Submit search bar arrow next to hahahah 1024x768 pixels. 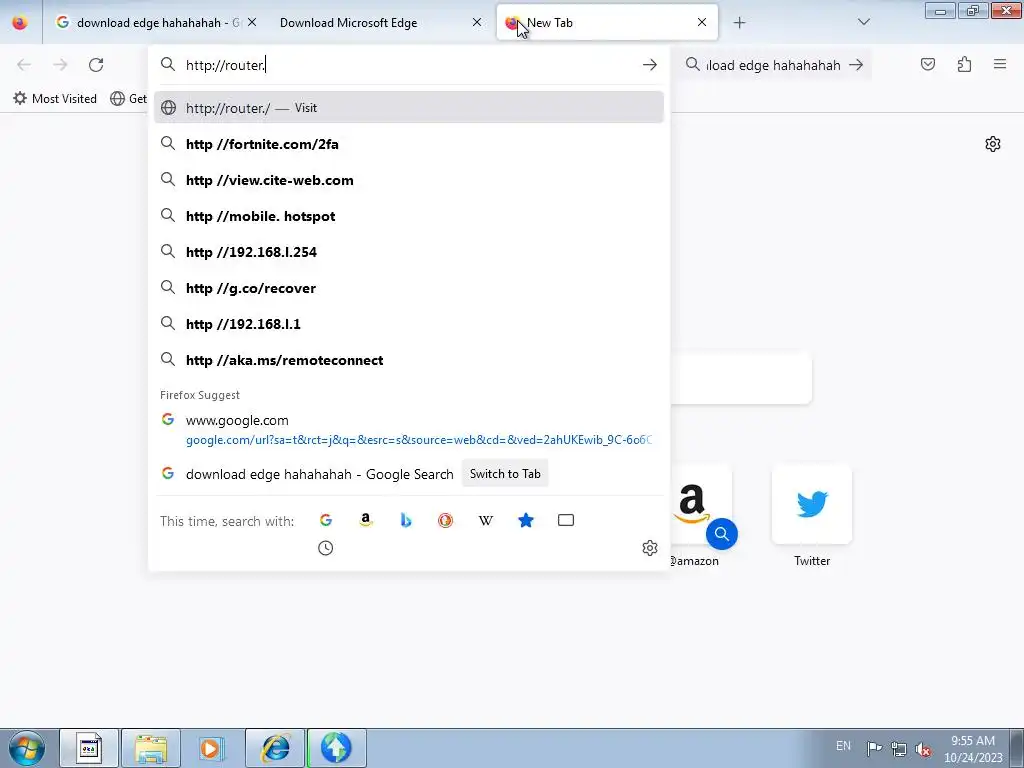tap(856, 65)
